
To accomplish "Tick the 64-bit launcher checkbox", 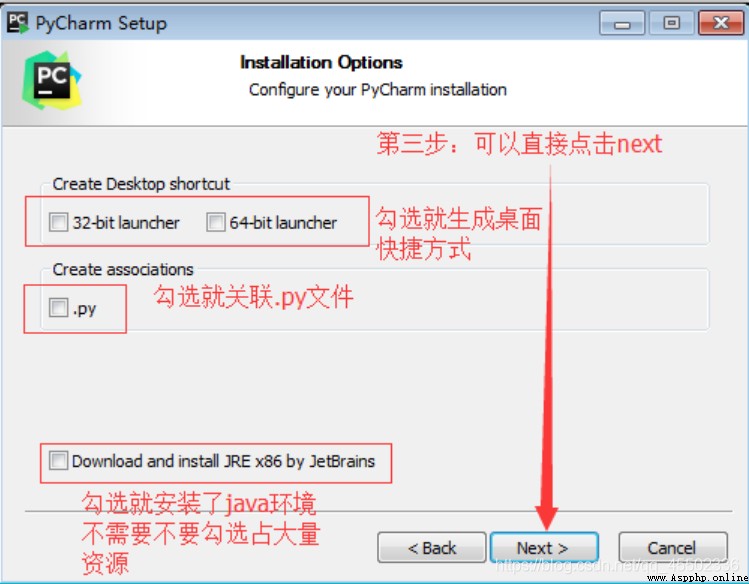I will coord(215,223).
